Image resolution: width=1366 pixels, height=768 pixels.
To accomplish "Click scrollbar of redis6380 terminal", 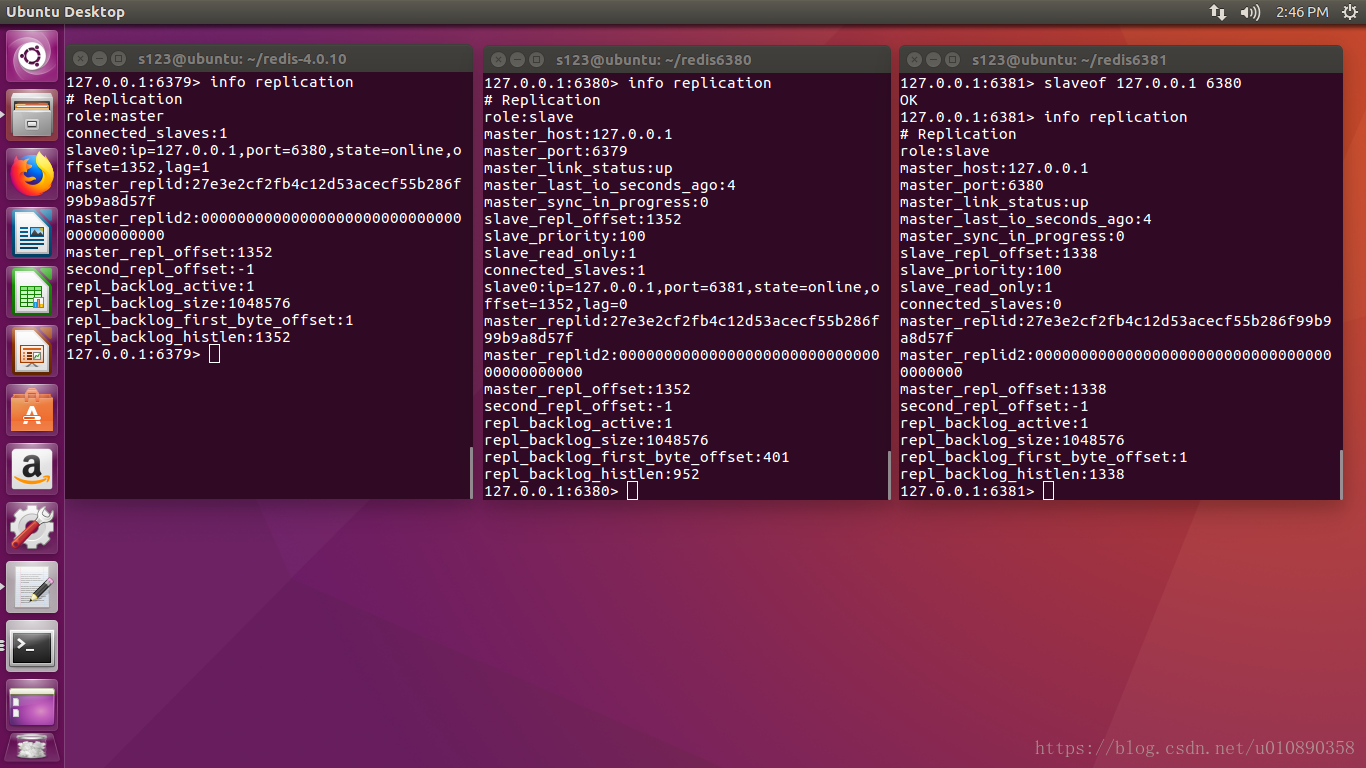I will tap(888, 474).
